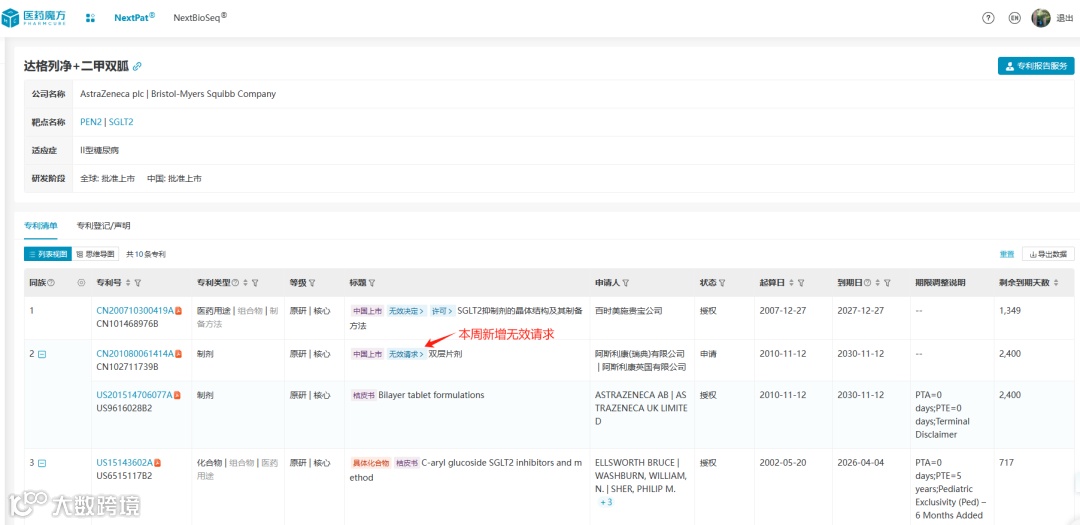Click the 专利报告服务 button
The image size is (1080, 525).
[x=1036, y=66]
